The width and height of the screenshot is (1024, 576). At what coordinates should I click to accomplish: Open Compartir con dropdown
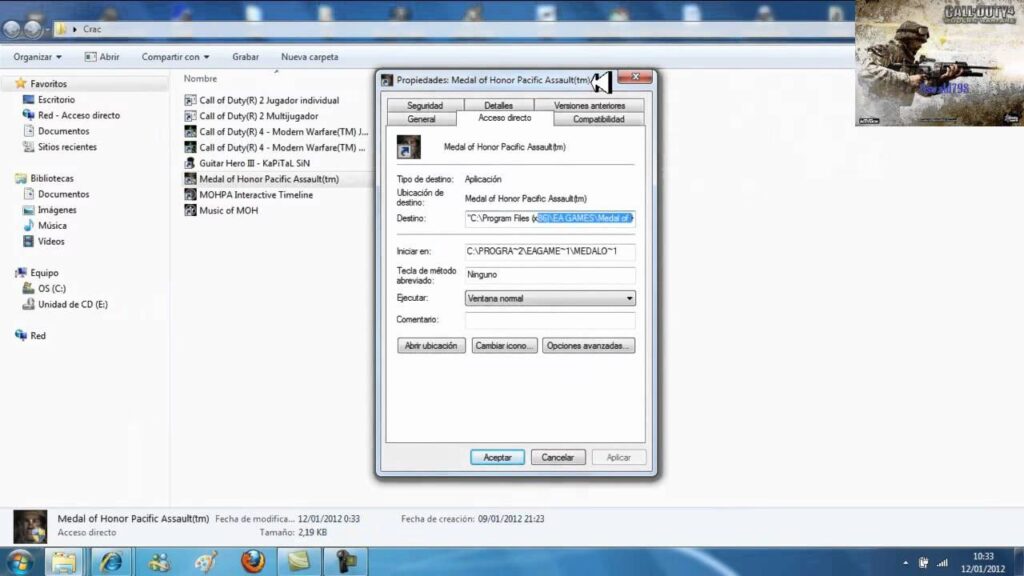click(x=175, y=57)
